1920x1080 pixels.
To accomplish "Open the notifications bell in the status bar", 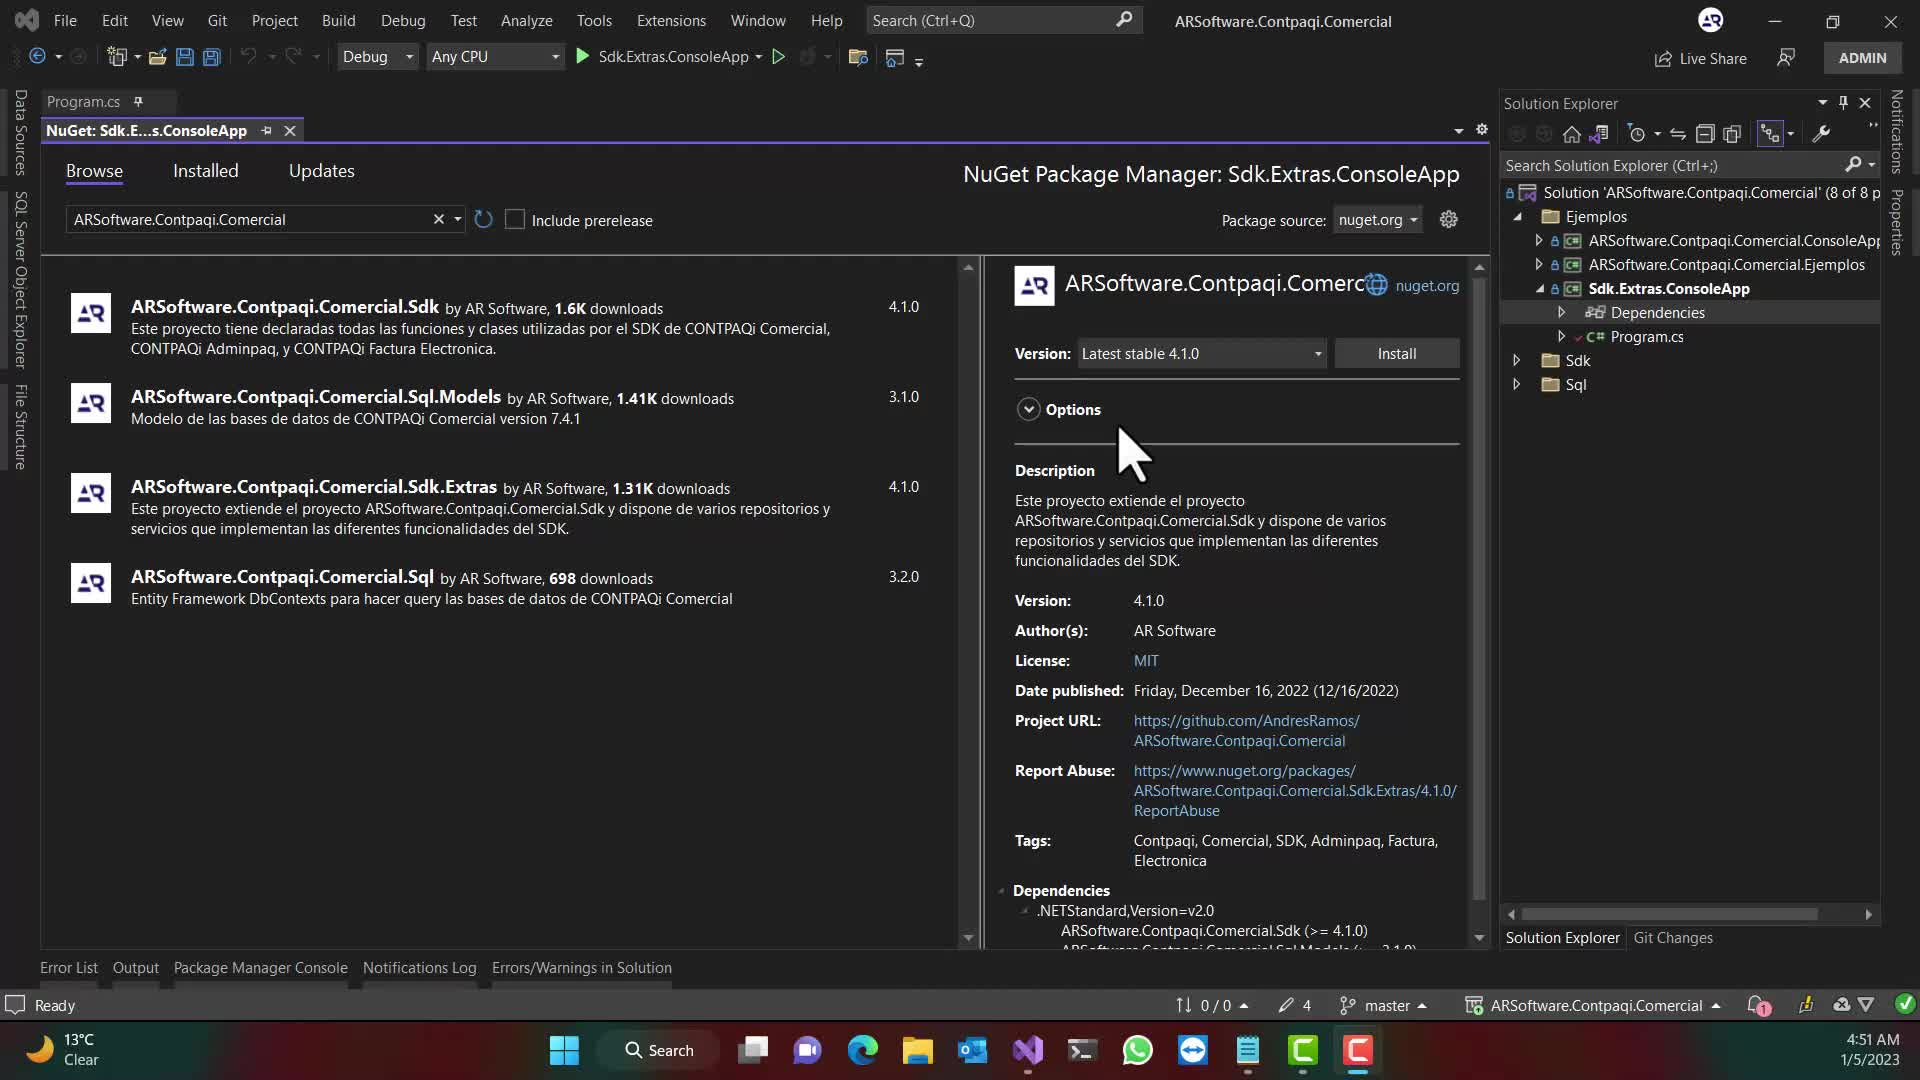I will (1757, 1005).
